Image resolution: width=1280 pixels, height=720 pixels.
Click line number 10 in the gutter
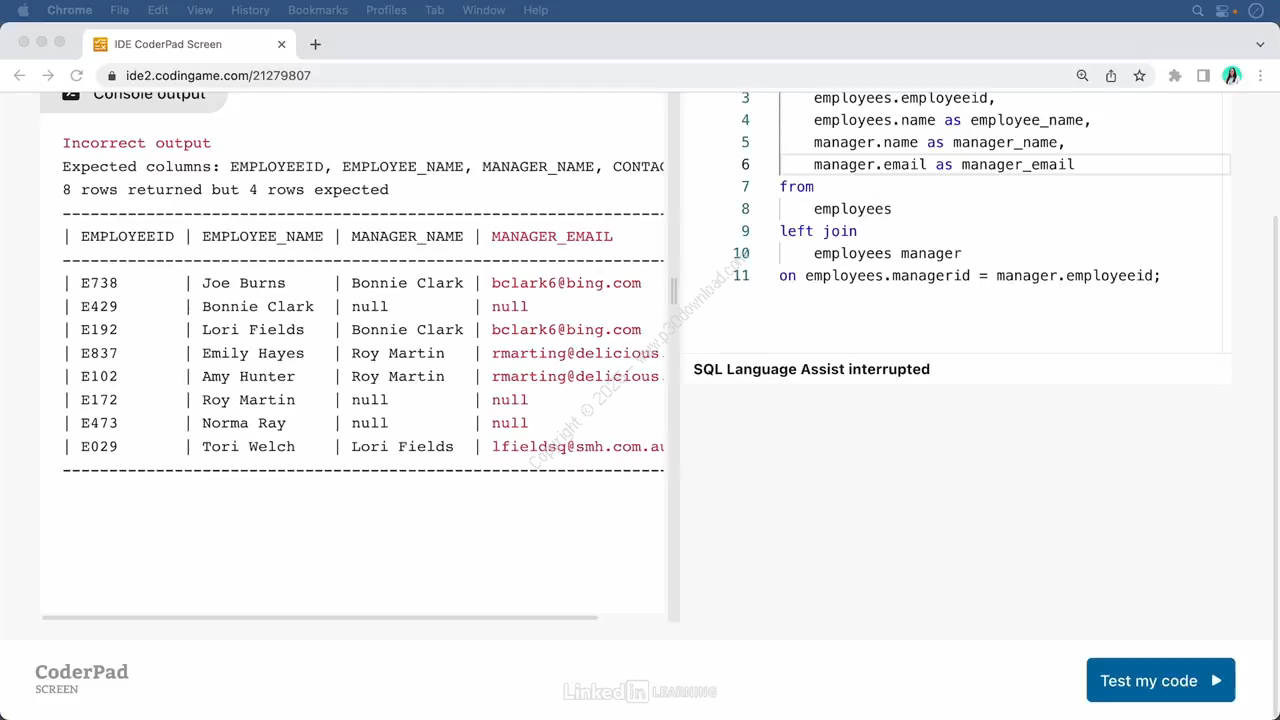click(741, 253)
